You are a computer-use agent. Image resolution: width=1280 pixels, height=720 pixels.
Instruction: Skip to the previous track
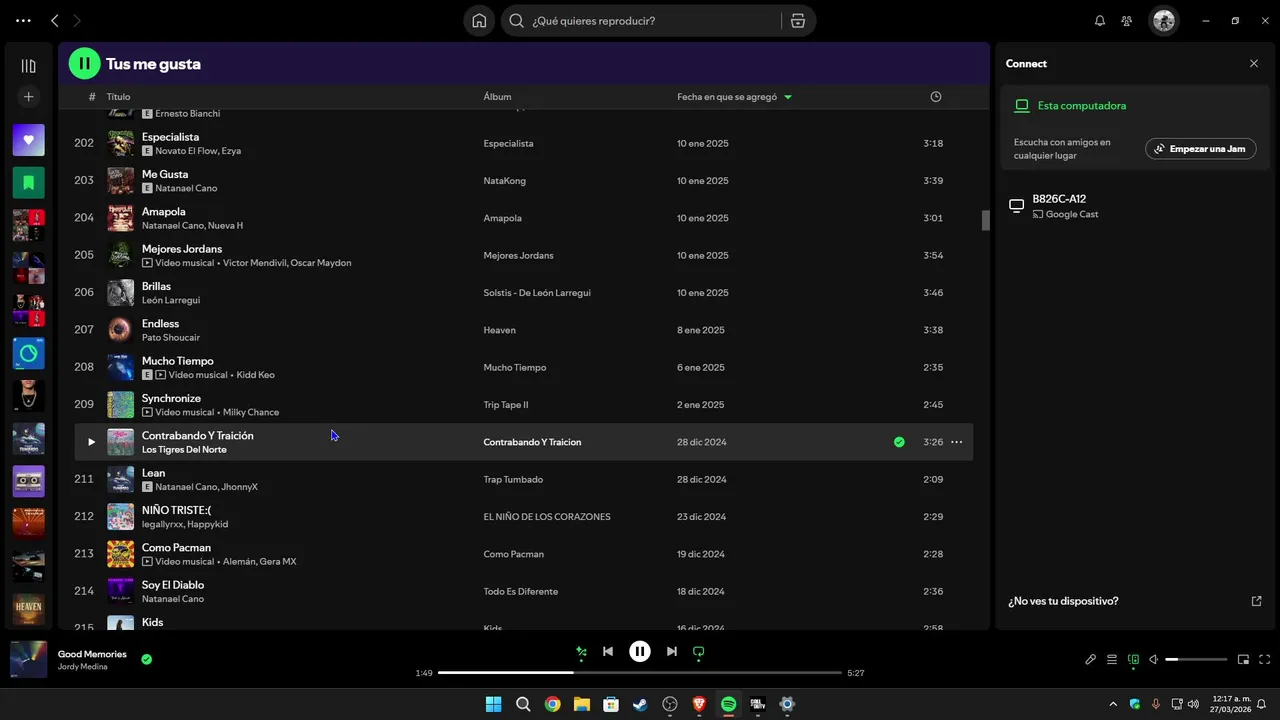coord(608,652)
